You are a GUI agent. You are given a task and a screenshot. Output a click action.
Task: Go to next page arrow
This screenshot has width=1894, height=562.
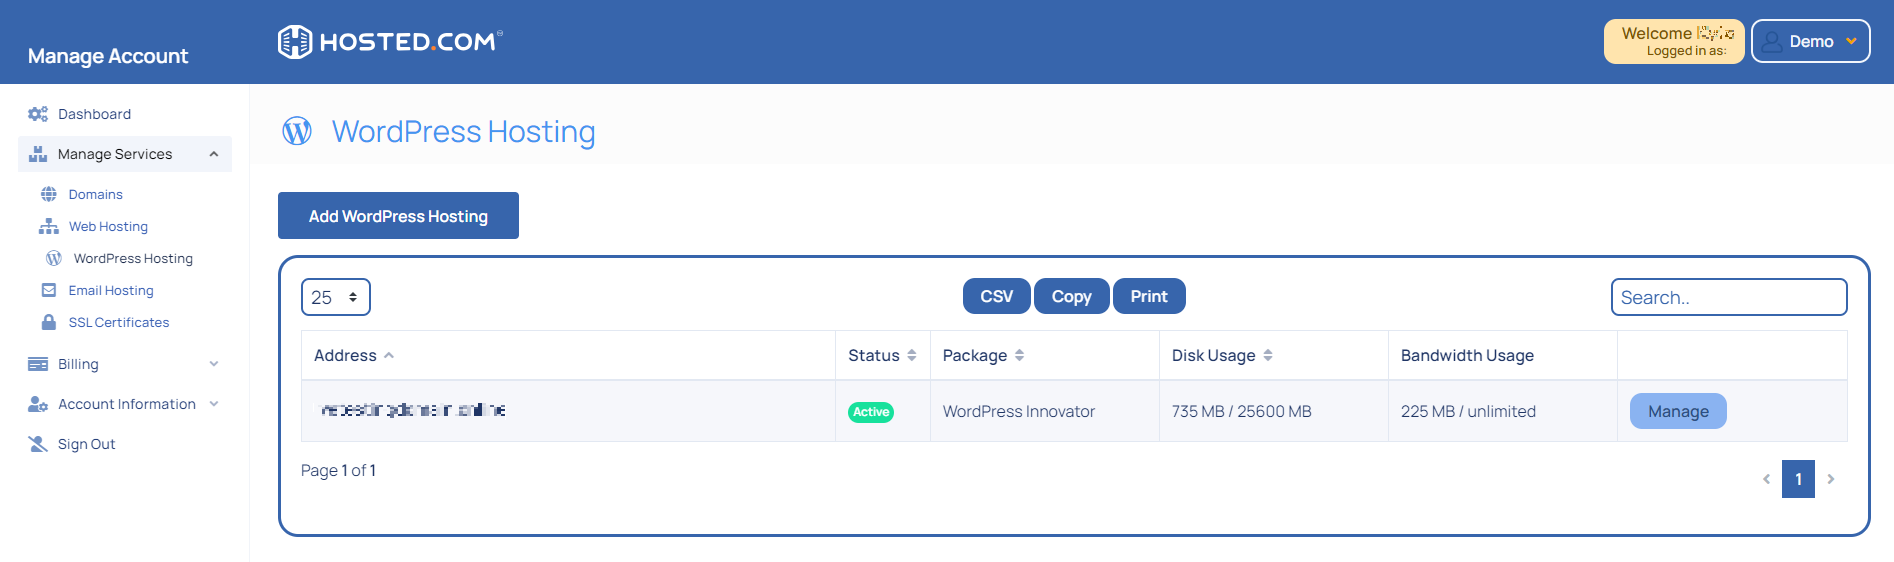[x=1831, y=479]
